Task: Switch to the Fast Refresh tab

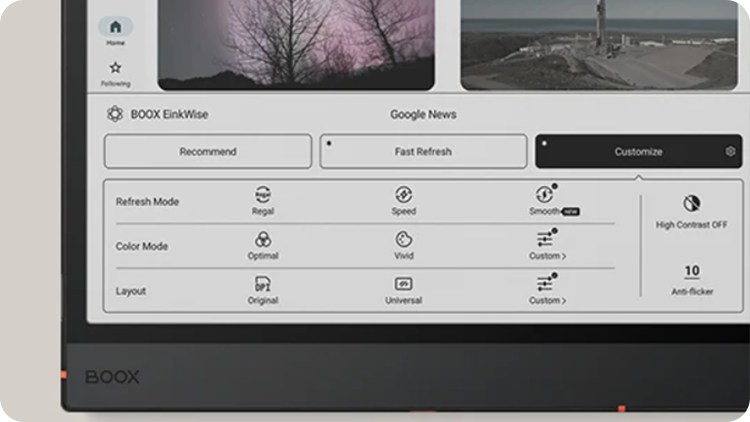Action: tap(423, 152)
